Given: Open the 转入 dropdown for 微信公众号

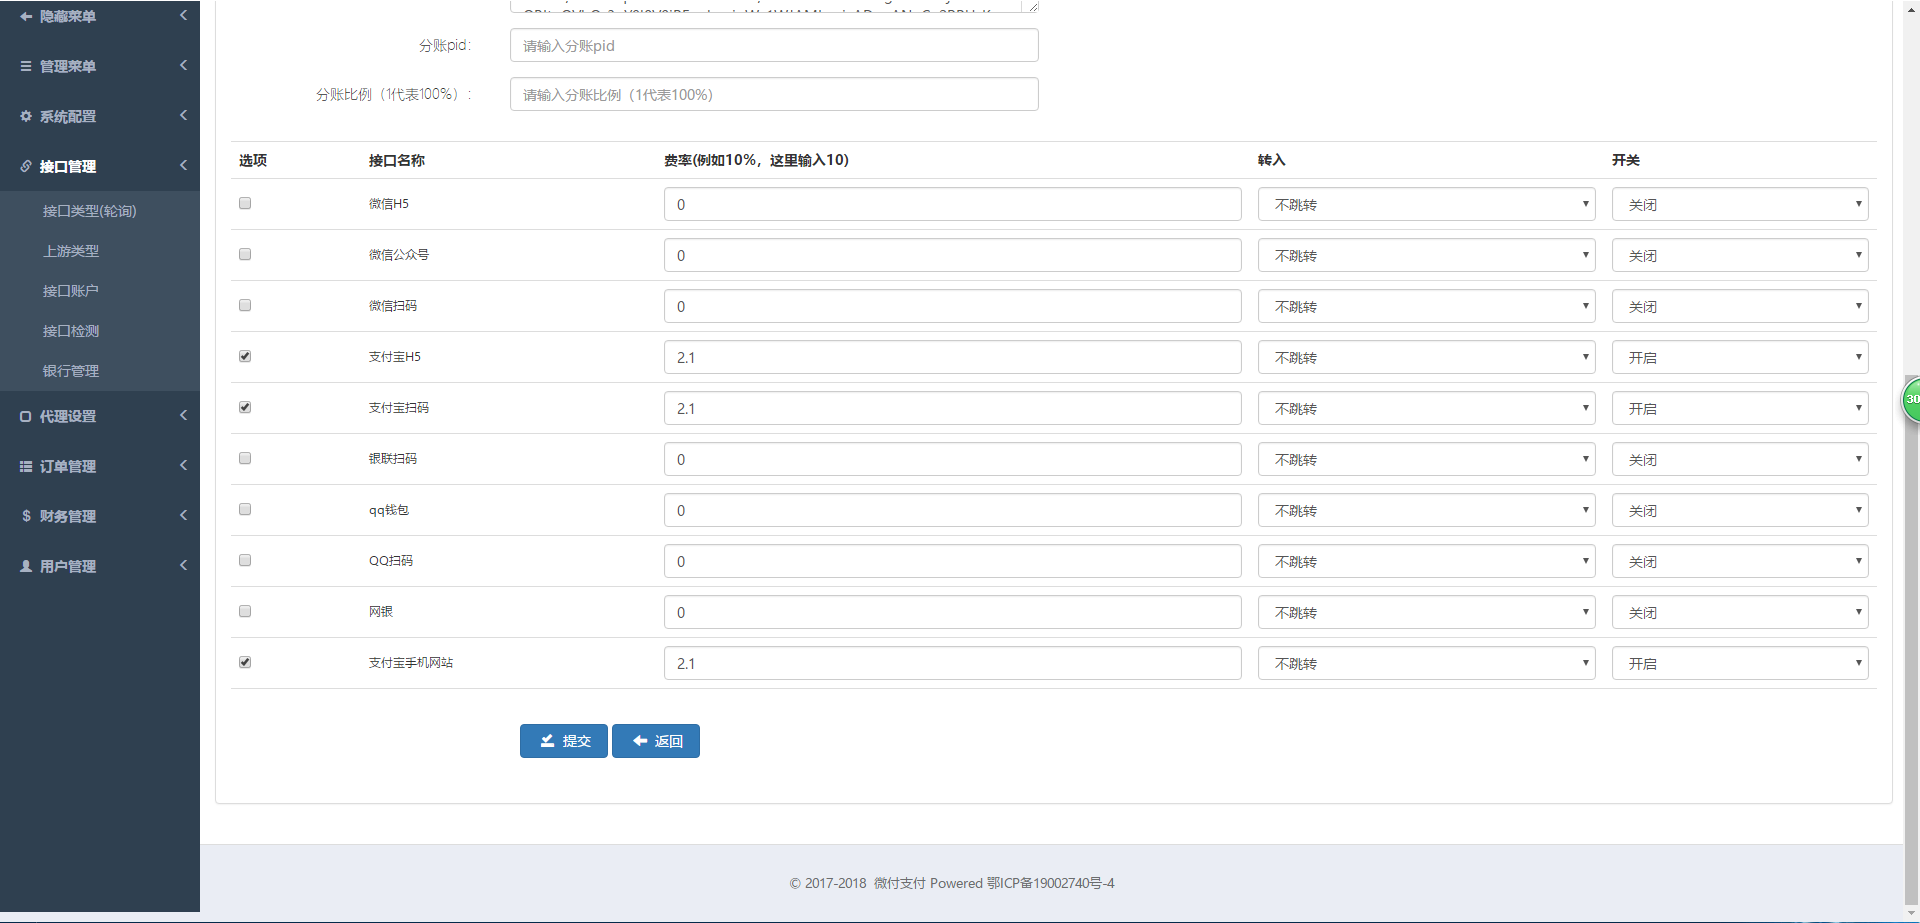Looking at the screenshot, I should [1426, 255].
